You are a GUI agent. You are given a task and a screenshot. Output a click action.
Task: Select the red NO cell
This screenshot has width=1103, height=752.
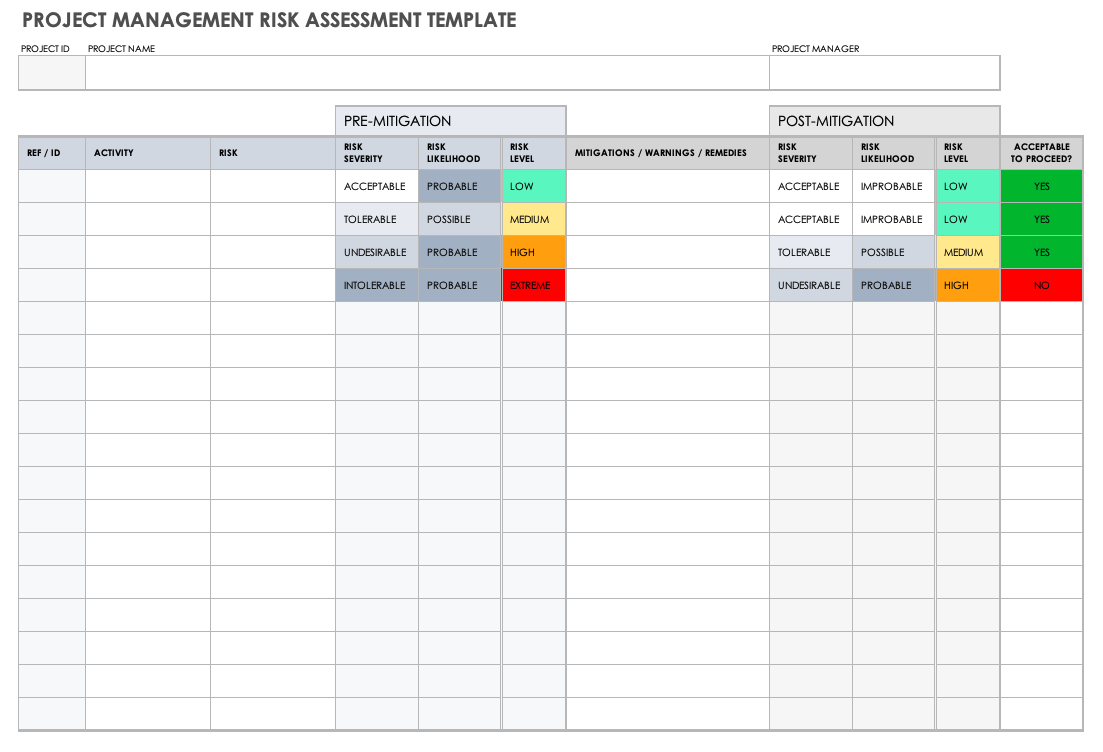point(1041,286)
